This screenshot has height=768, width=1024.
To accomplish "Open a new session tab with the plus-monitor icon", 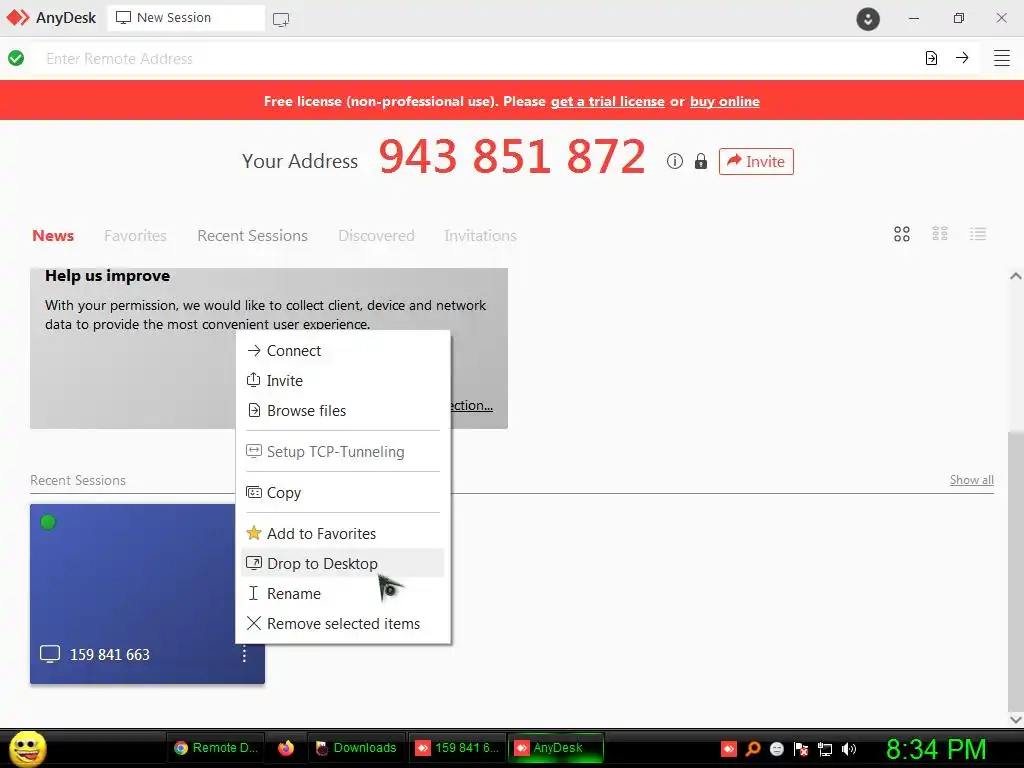I will [281, 19].
